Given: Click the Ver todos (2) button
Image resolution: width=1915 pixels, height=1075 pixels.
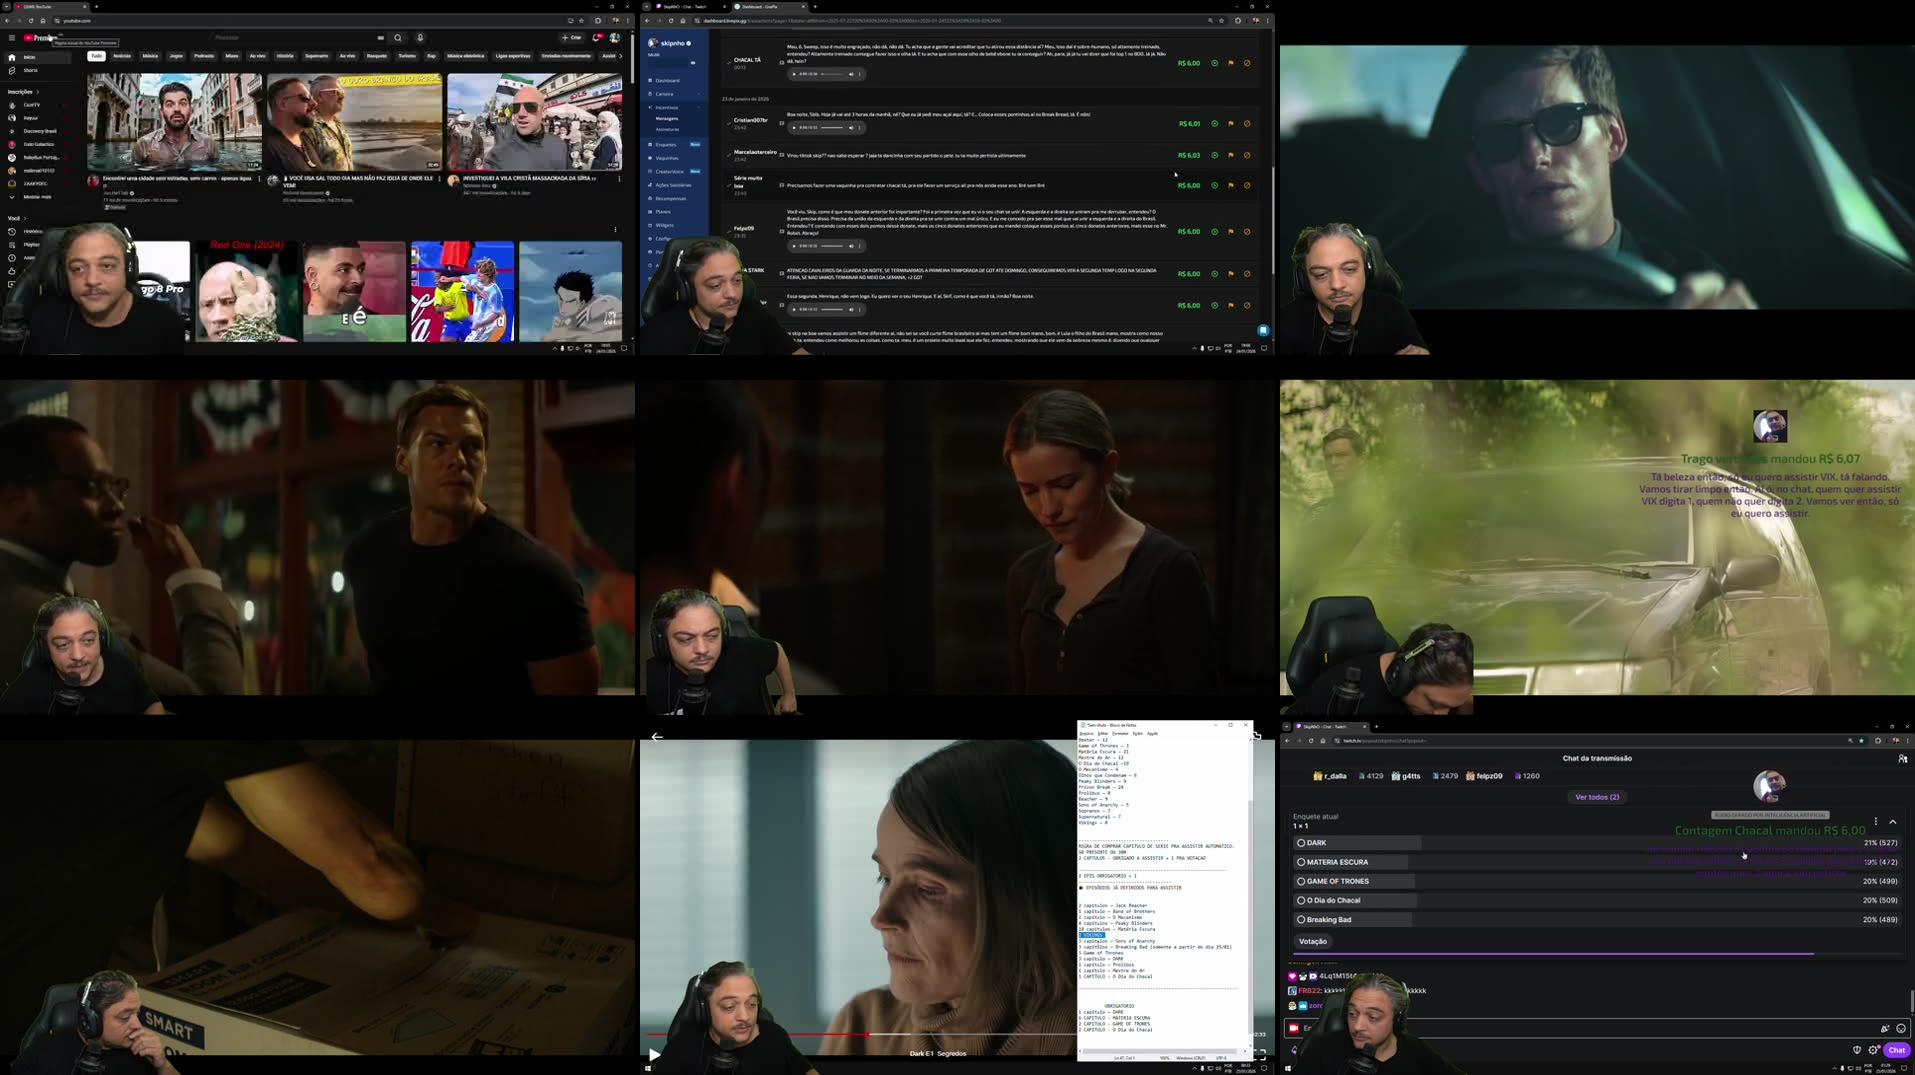Looking at the screenshot, I should (1597, 797).
